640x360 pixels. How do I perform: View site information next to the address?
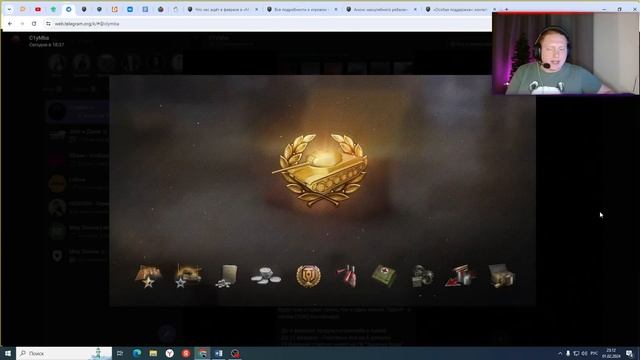coord(48,24)
